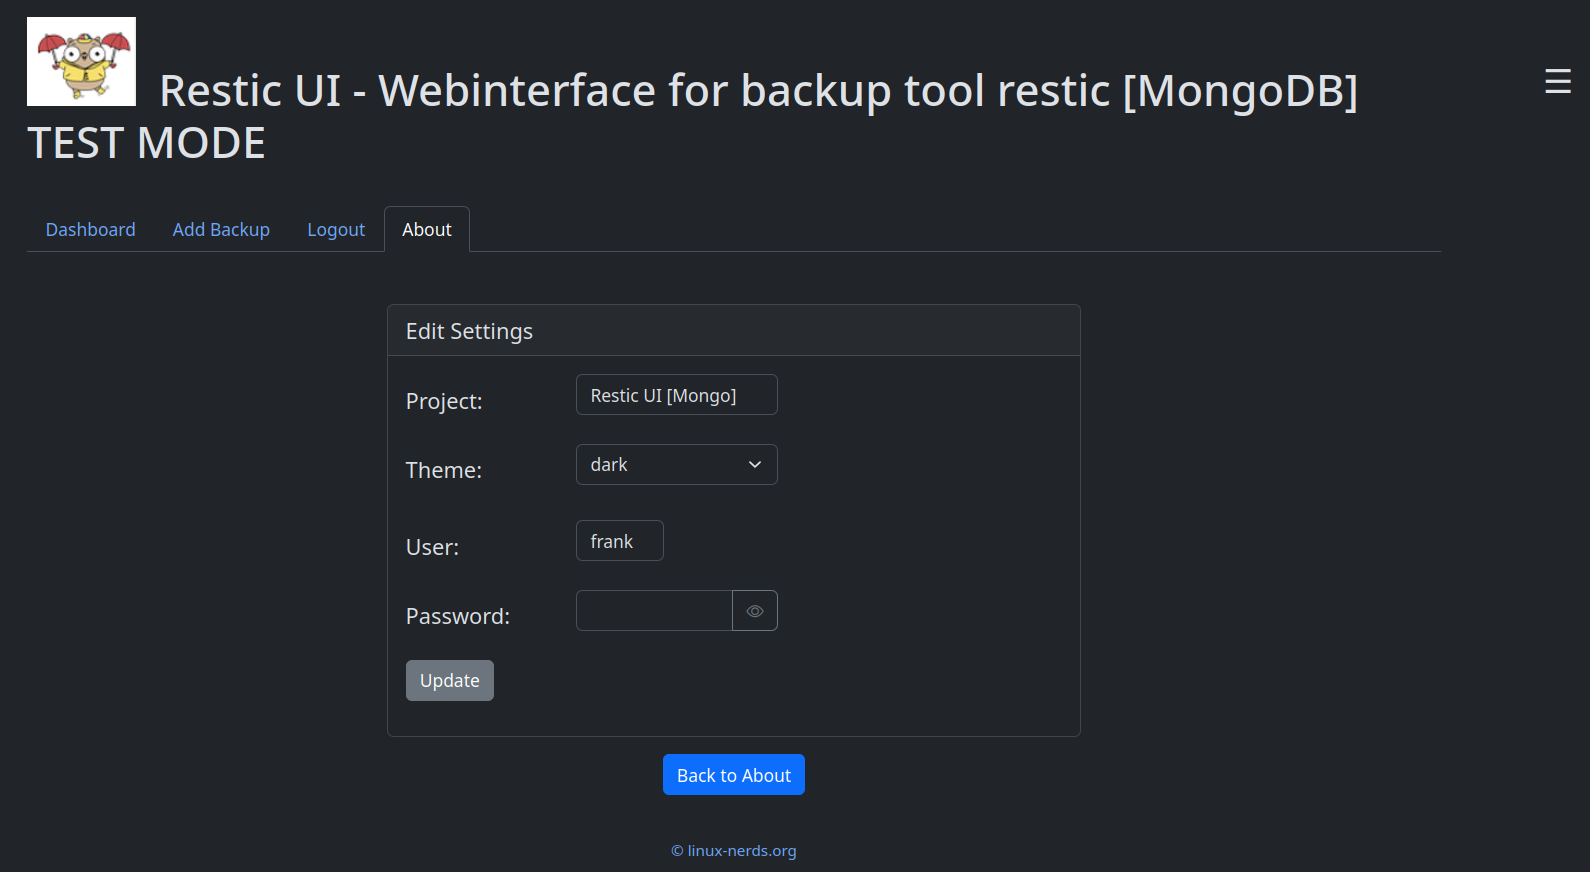Image resolution: width=1590 pixels, height=872 pixels.
Task: Open the hamburger menu icon
Action: 1557,81
